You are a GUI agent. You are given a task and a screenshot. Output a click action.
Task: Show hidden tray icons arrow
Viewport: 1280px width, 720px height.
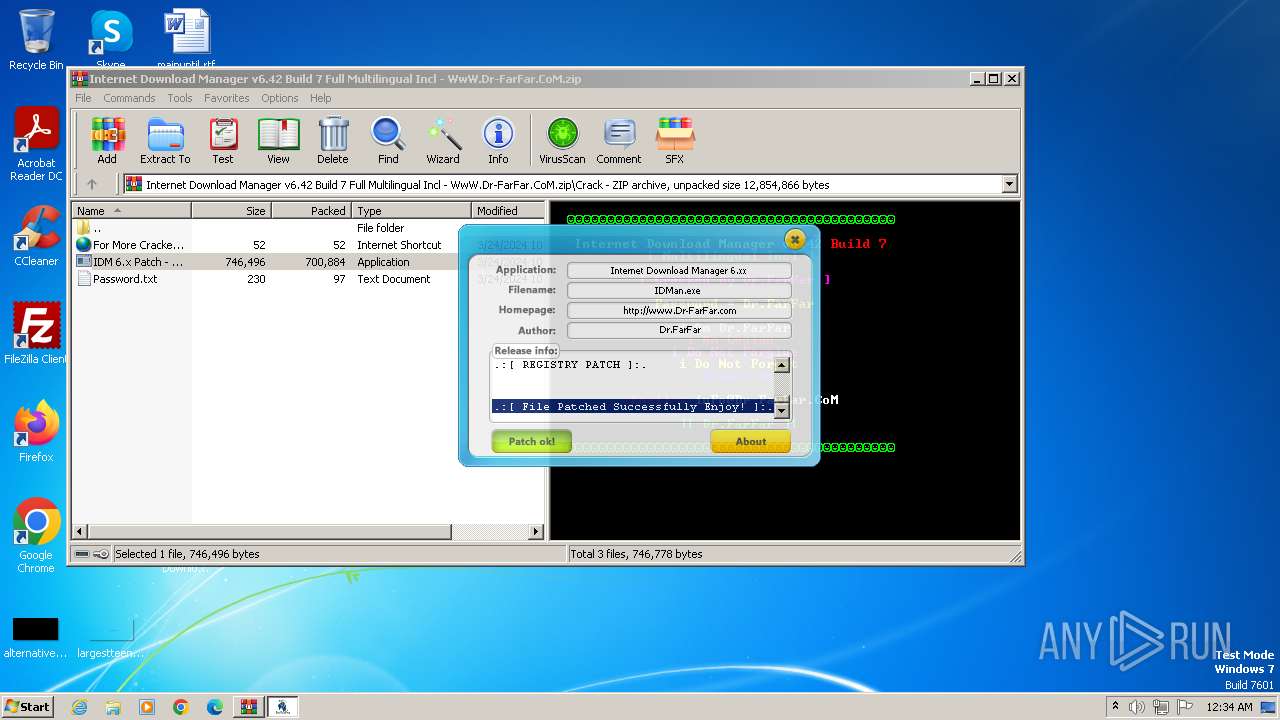(1115, 707)
